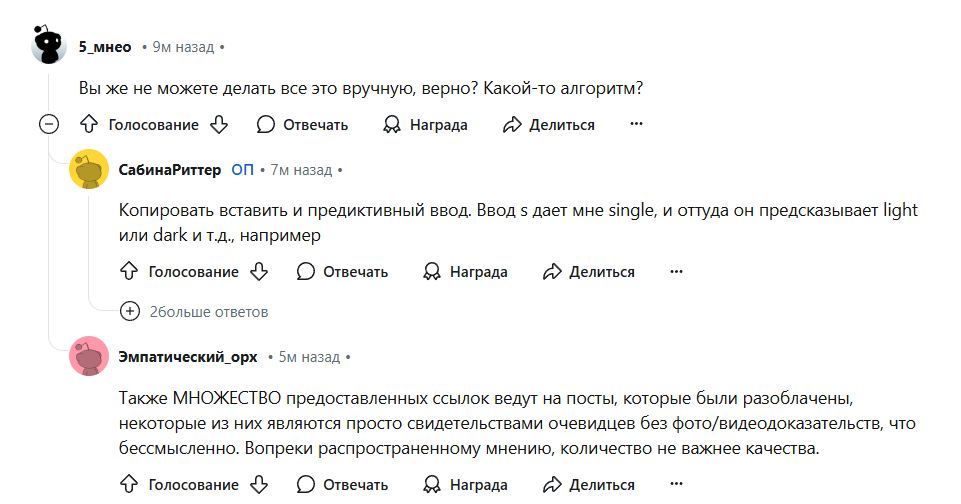Click СабинаРиттер's yellow avatar
The width and height of the screenshot is (961, 504).
(x=89, y=169)
